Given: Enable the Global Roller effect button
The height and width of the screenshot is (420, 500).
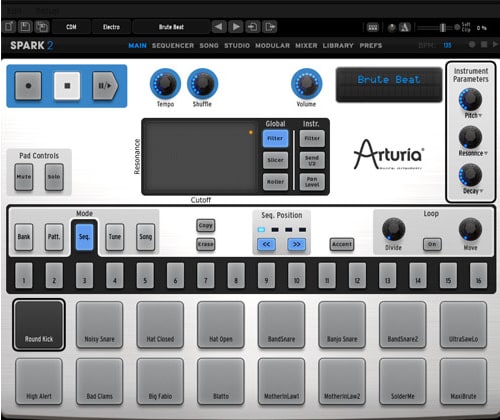Looking at the screenshot, I should pos(275,182).
